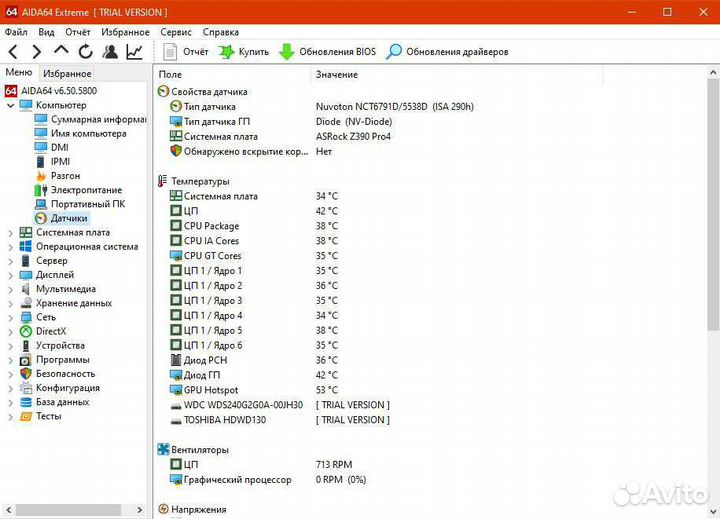Expand the Системная плата tree node
The height and width of the screenshot is (519, 720).
coord(11,233)
